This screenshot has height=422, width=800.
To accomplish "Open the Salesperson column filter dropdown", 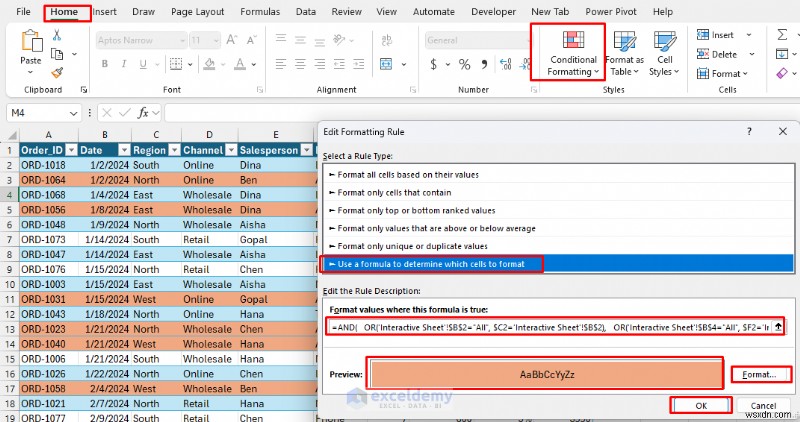I will point(306,150).
